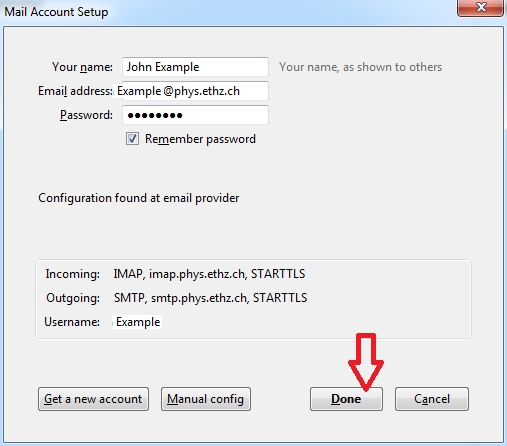This screenshot has height=446, width=507.
Task: Click the red arrow pointing at Done
Action: [366, 362]
